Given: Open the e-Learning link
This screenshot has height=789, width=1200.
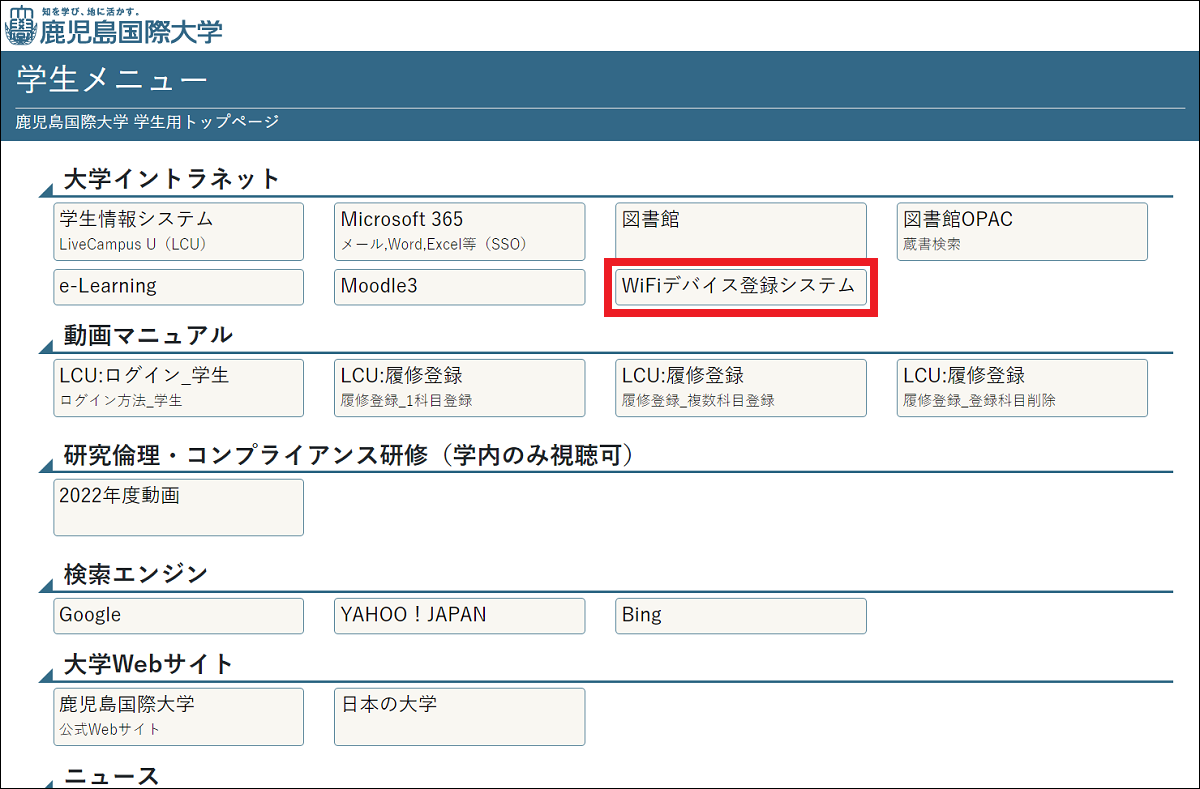Looking at the screenshot, I should 178,287.
